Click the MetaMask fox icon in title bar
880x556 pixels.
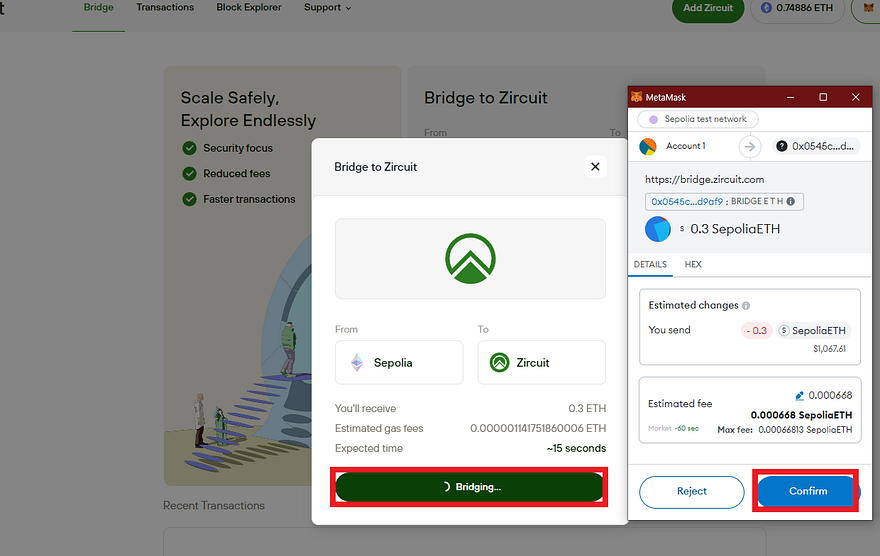pyautogui.click(x=636, y=97)
